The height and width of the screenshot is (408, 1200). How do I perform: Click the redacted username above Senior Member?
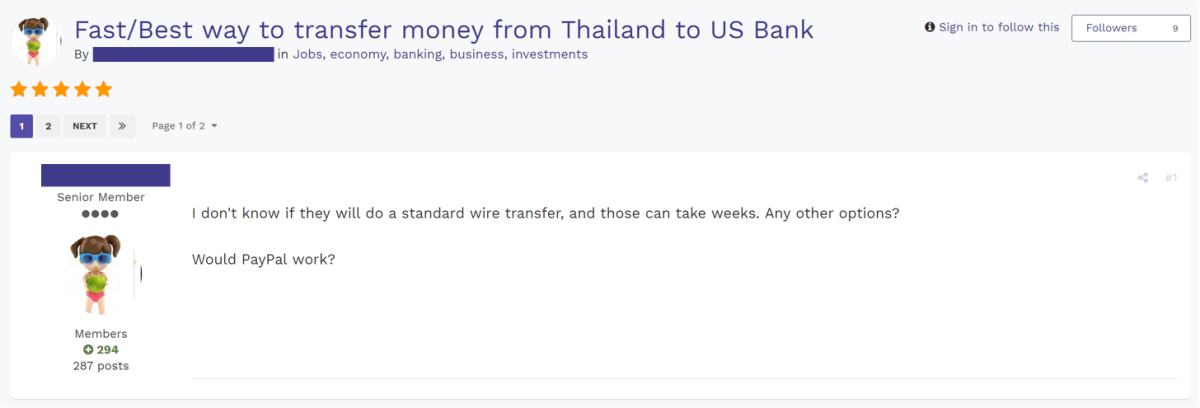coord(106,175)
